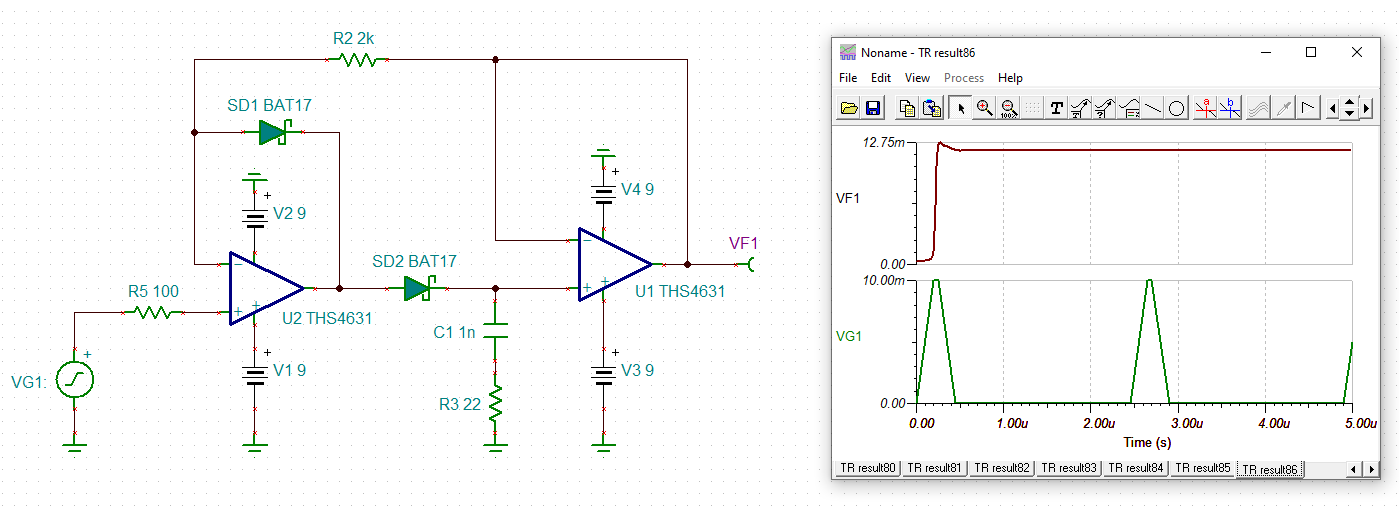
Task: Select the TR result86 tab
Action: (1270, 468)
